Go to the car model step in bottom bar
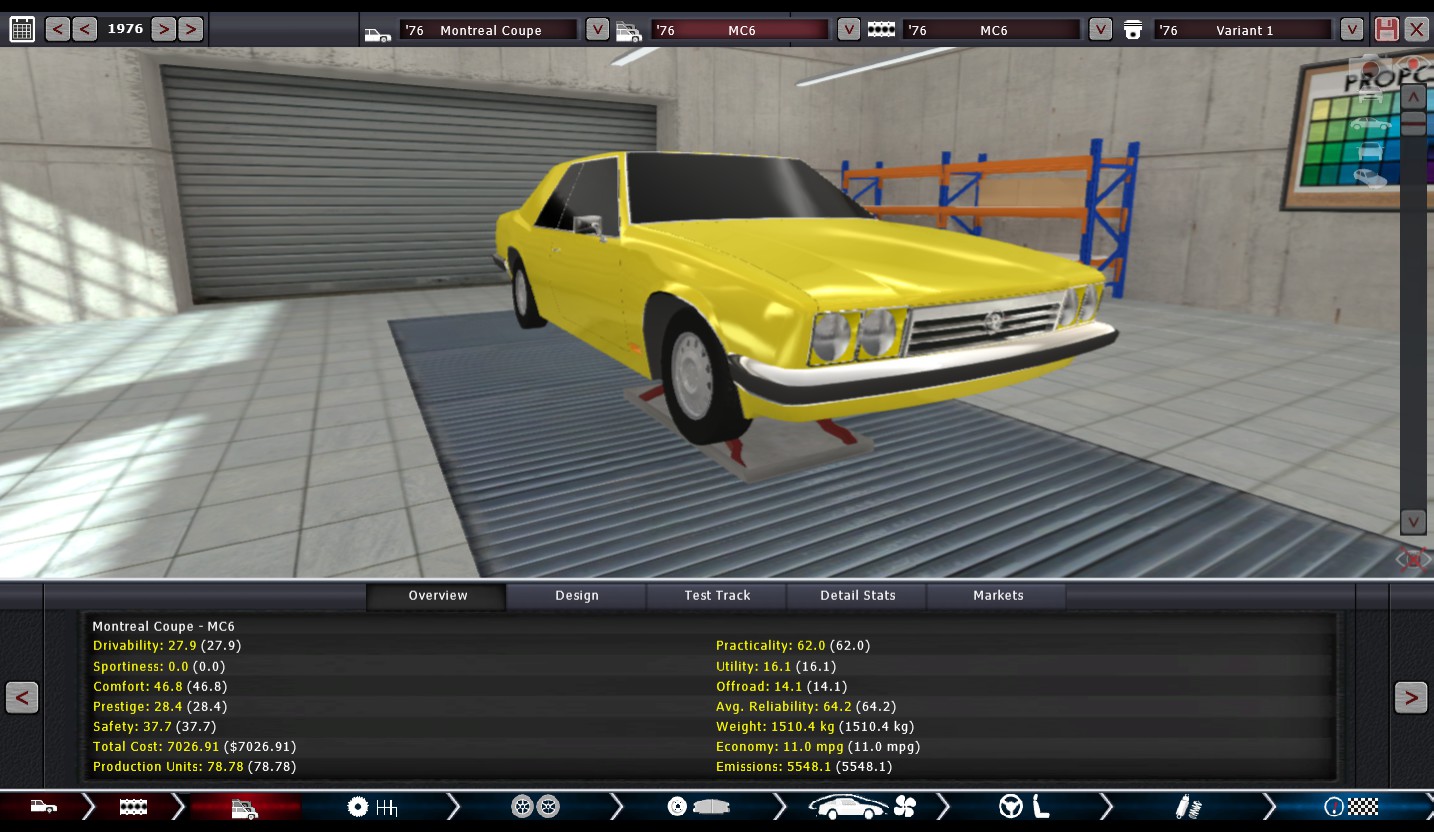1434x832 pixels. pos(43,807)
